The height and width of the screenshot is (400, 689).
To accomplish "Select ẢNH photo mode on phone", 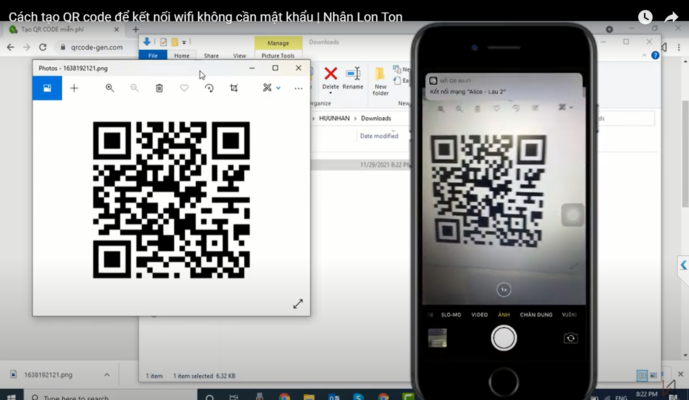I will [x=504, y=315].
